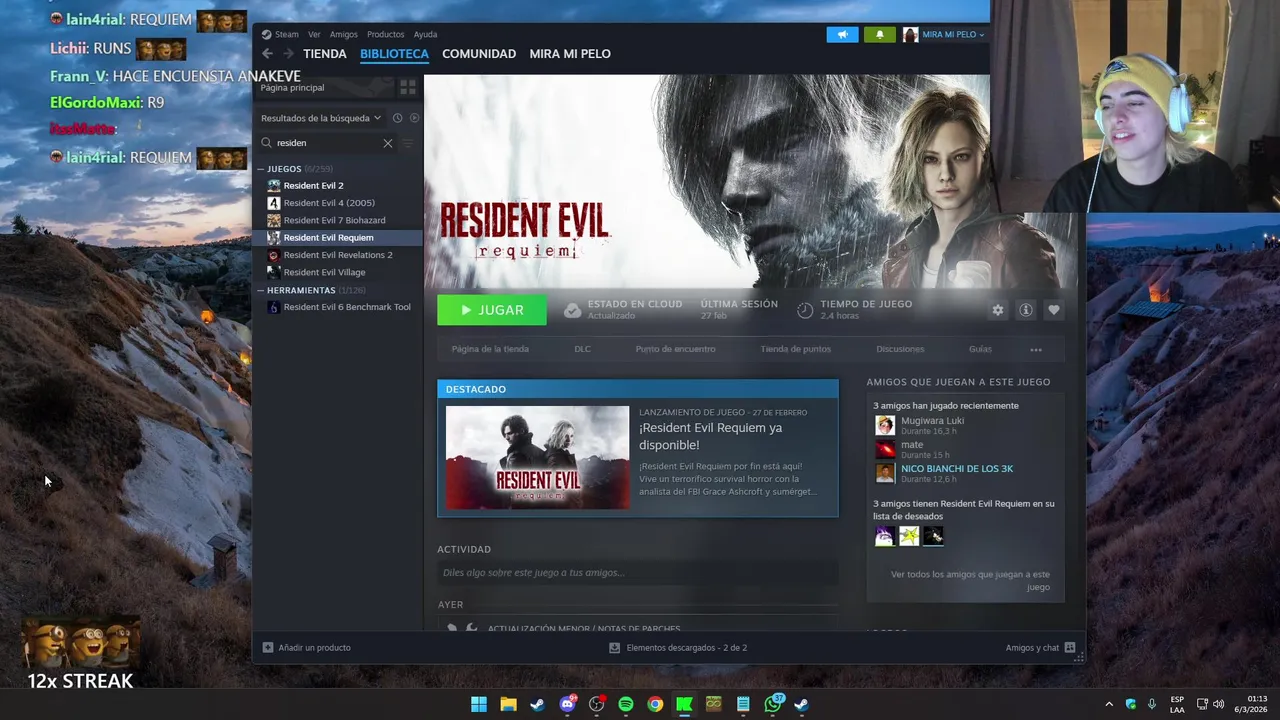Open Tienda de puntos link

tap(795, 349)
